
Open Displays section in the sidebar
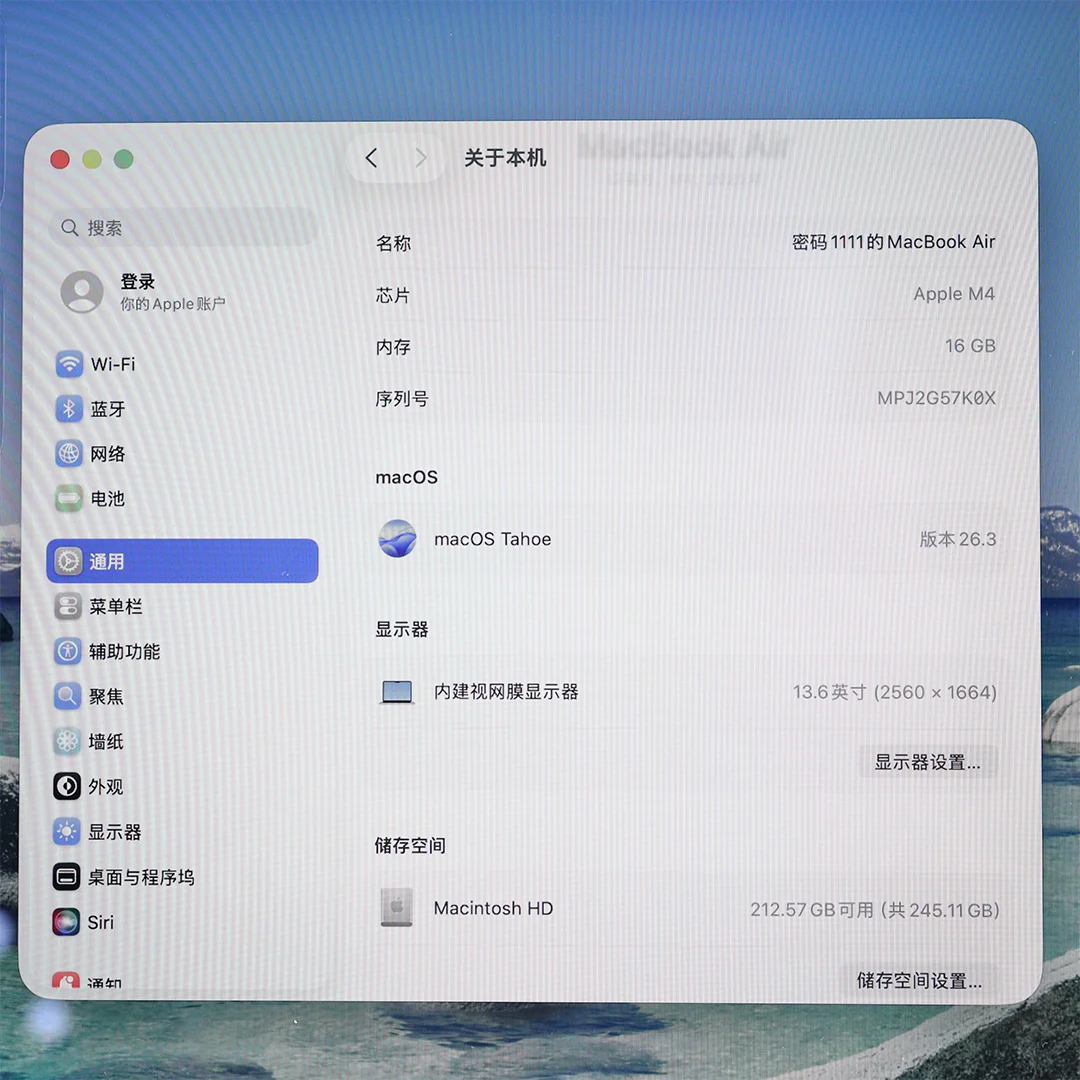[114, 832]
